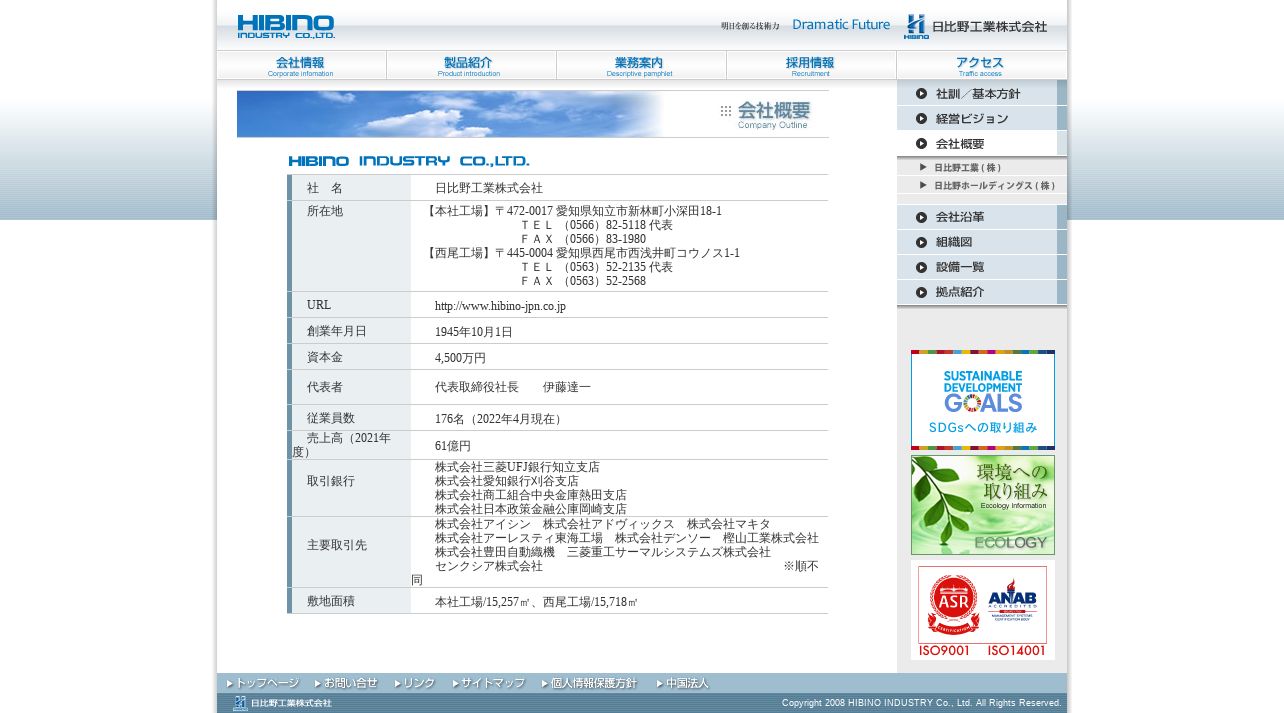The image size is (1284, 713).
Task: Click the HIBINO Industry logo
Action: 286,27
